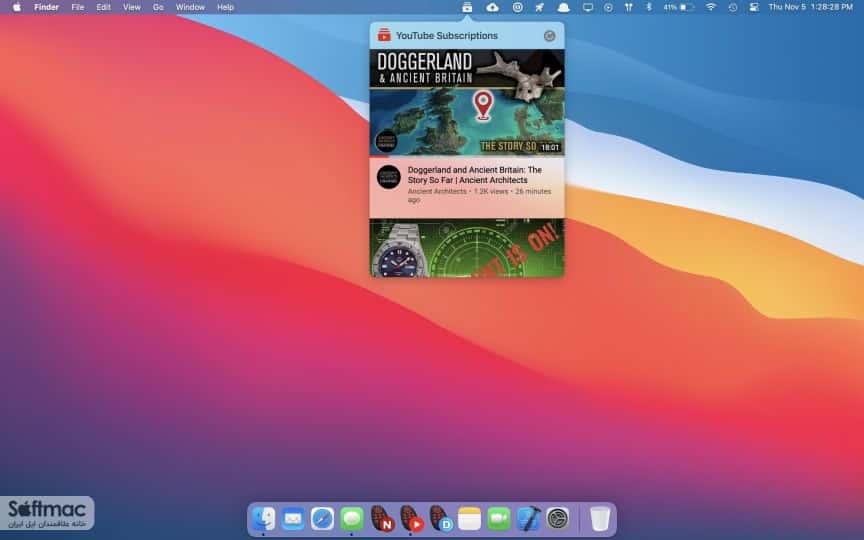
Task: Open the battery status showing 41%
Action: (x=678, y=7)
